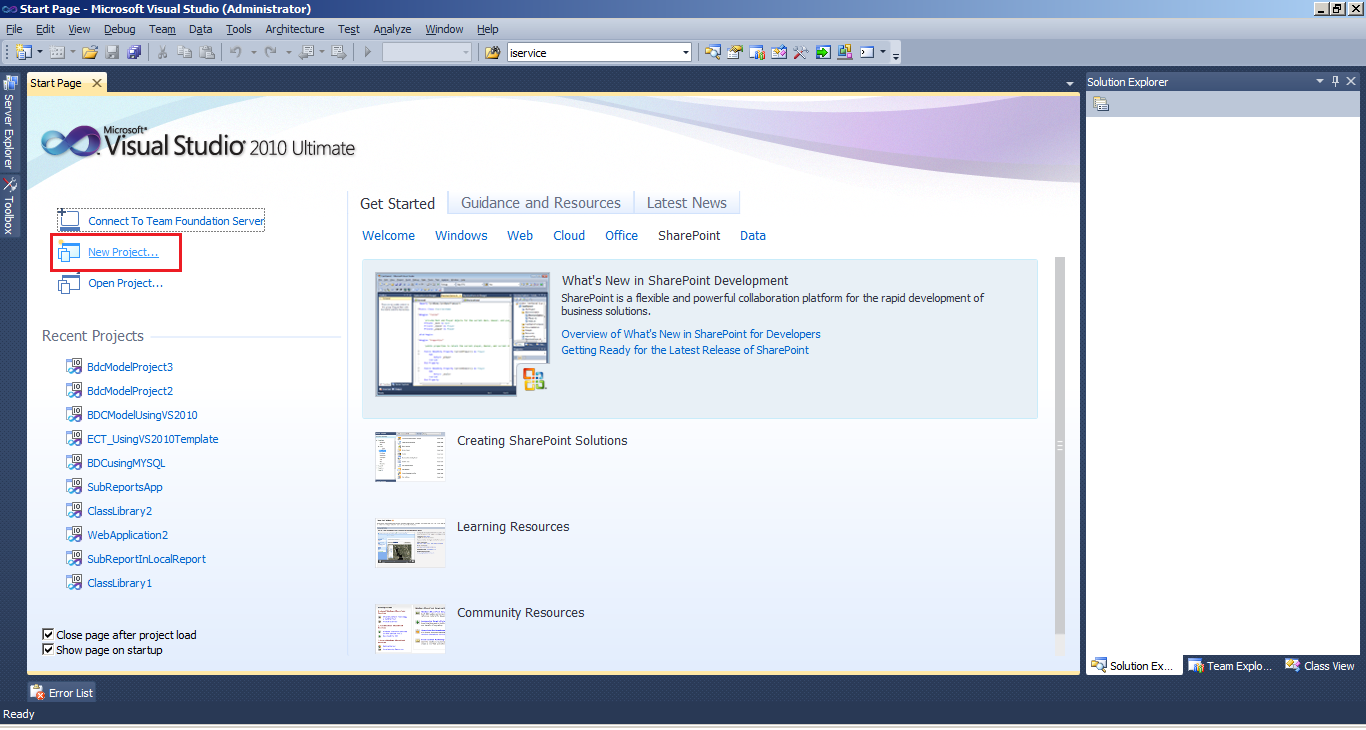The width and height of the screenshot is (1366, 730).
Task: Open the Toolbox tab on the left sidebar
Action: [x=9, y=206]
